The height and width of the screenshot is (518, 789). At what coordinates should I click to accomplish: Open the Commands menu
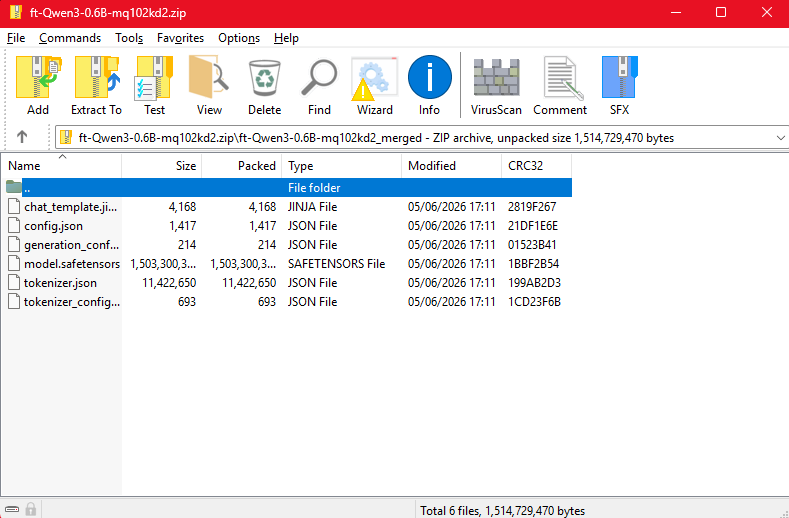click(70, 38)
